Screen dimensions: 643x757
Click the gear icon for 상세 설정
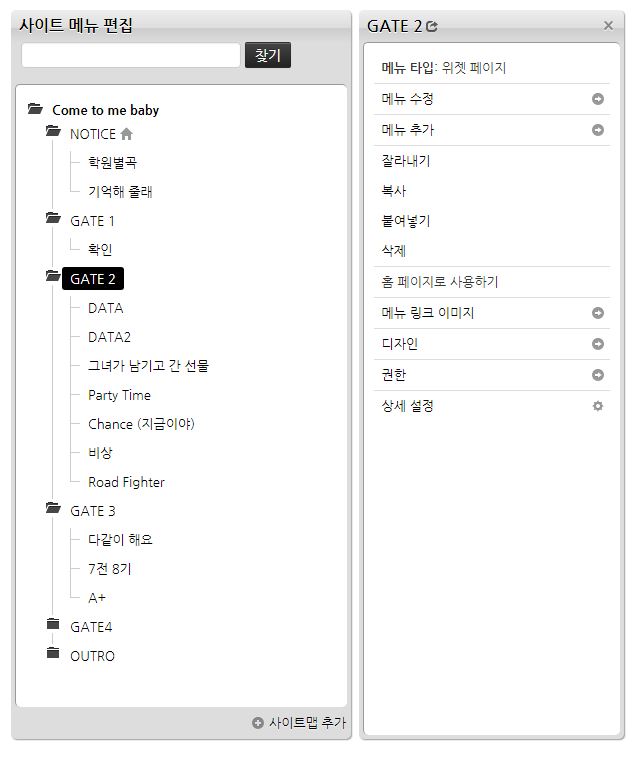(598, 406)
